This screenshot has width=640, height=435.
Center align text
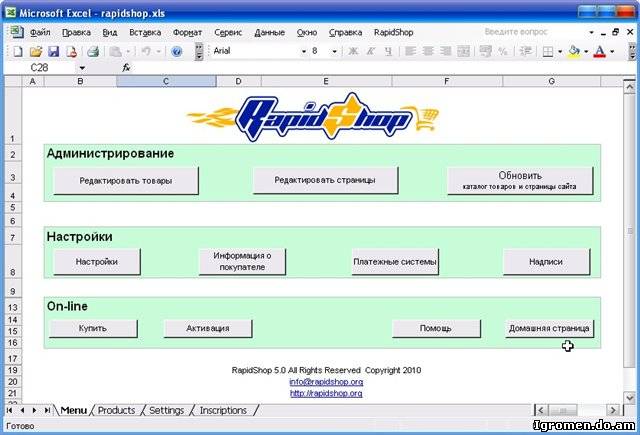(x=428, y=51)
